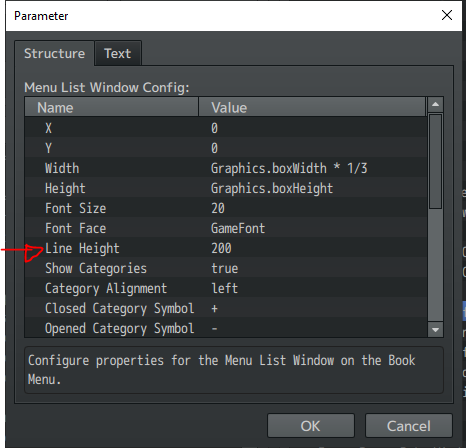Click the scrollbar up arrow
The image size is (466, 448).
[435, 105]
